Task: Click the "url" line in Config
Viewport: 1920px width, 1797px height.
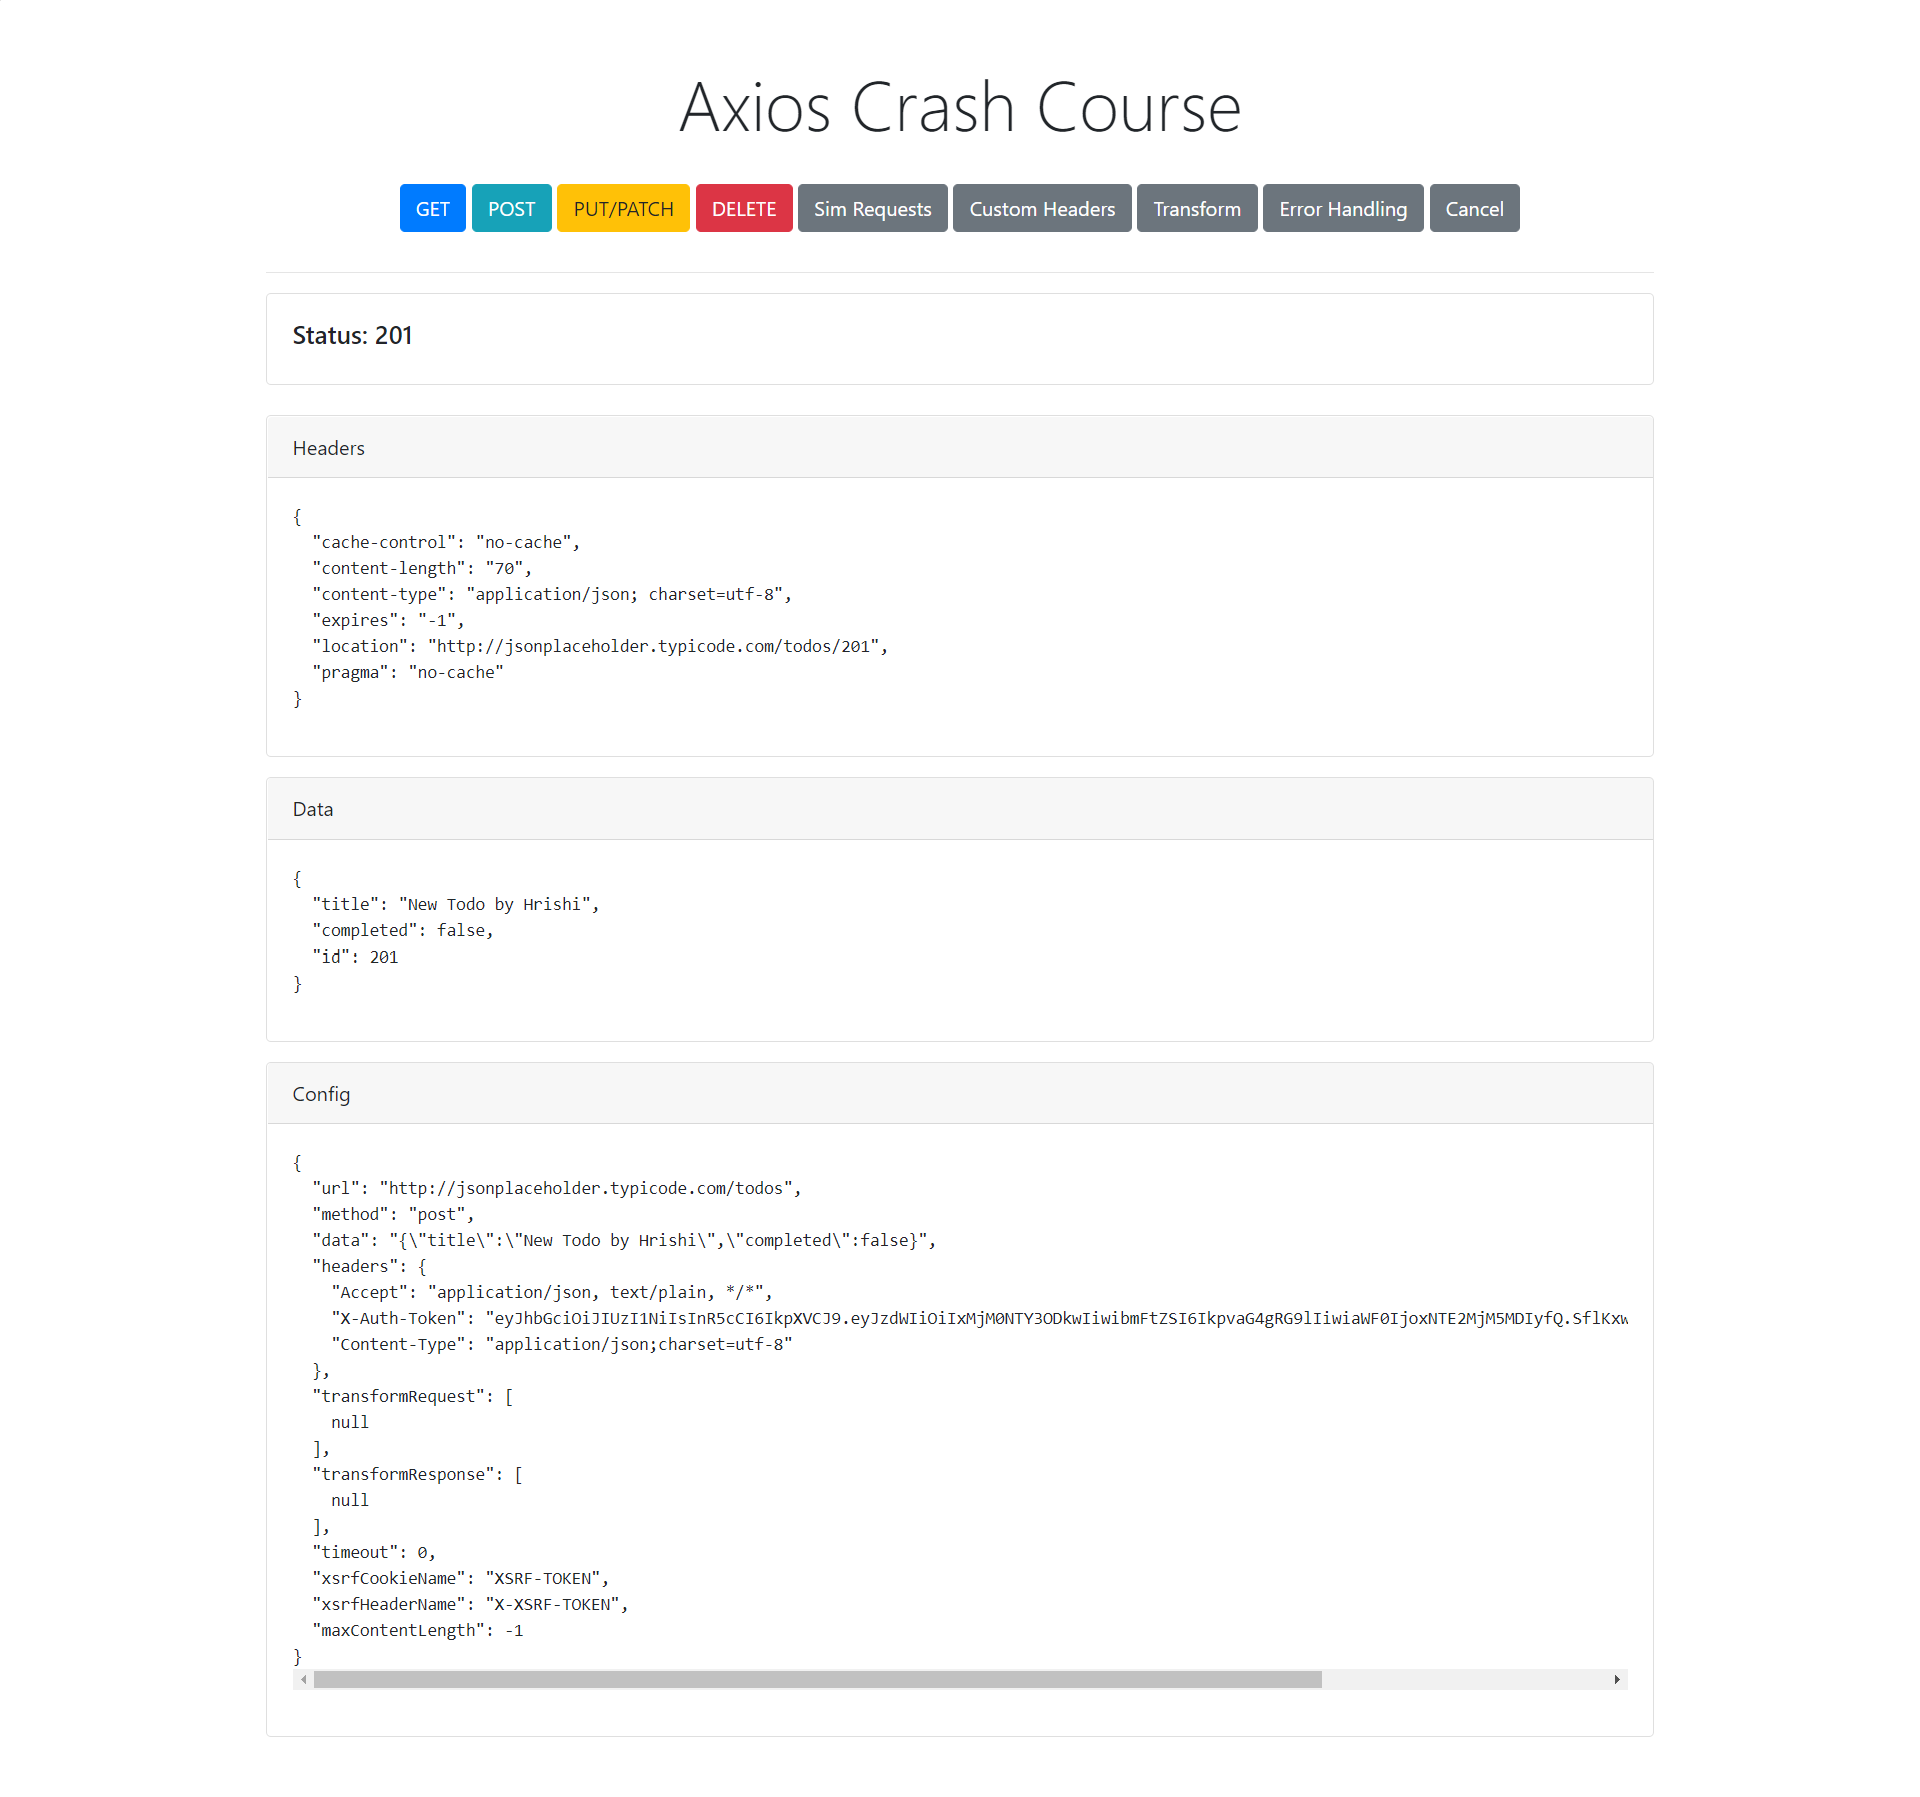Action: [557, 1188]
